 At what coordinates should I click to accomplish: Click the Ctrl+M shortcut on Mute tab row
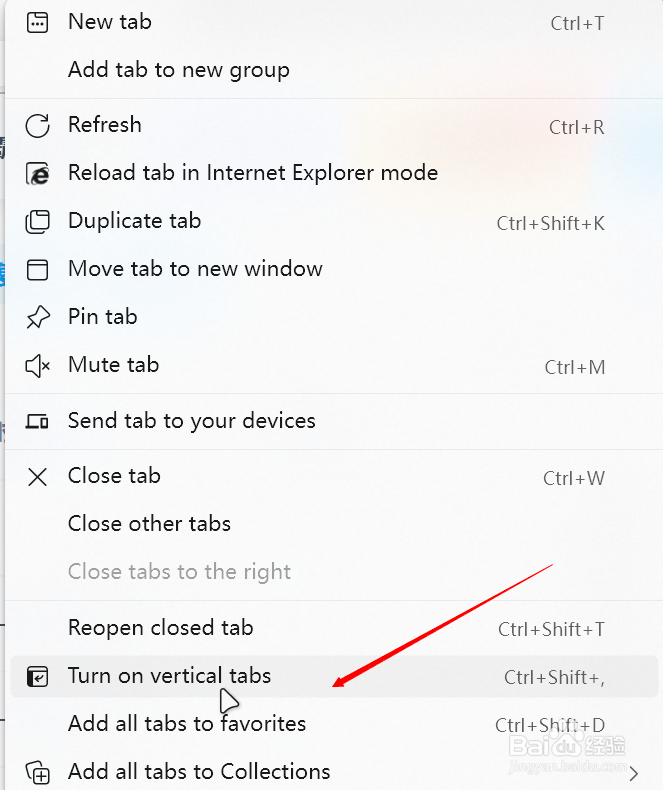[x=575, y=367]
